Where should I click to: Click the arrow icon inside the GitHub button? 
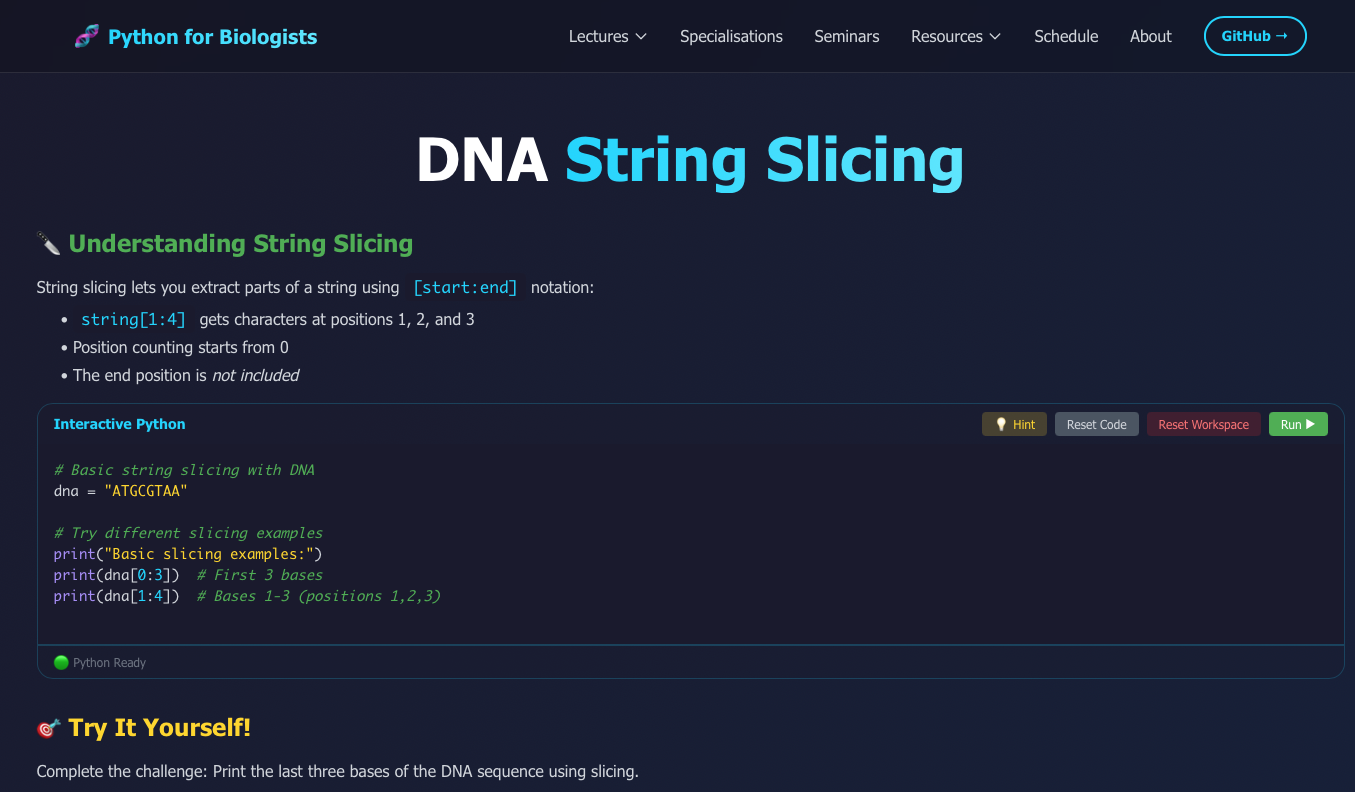(x=1283, y=35)
